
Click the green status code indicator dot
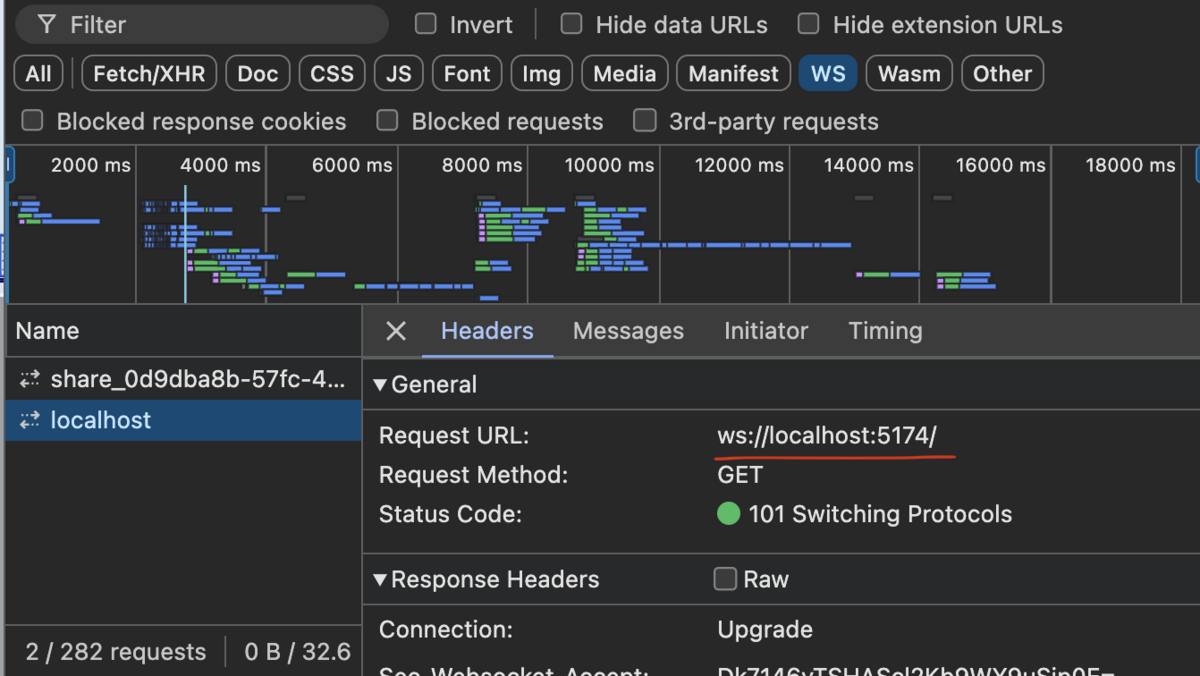pyautogui.click(x=728, y=514)
